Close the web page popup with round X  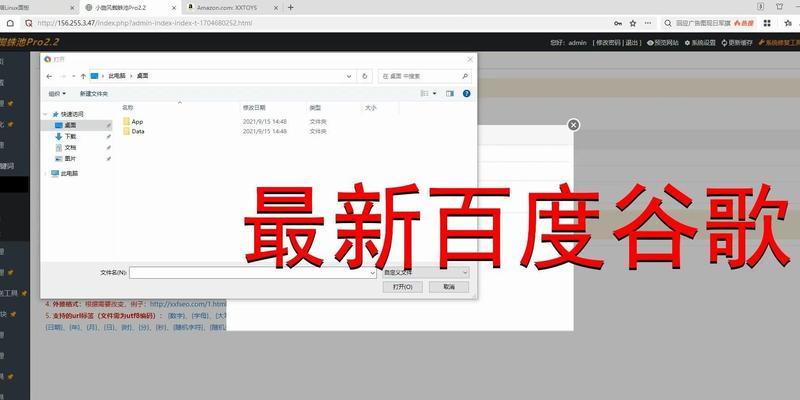(573, 125)
